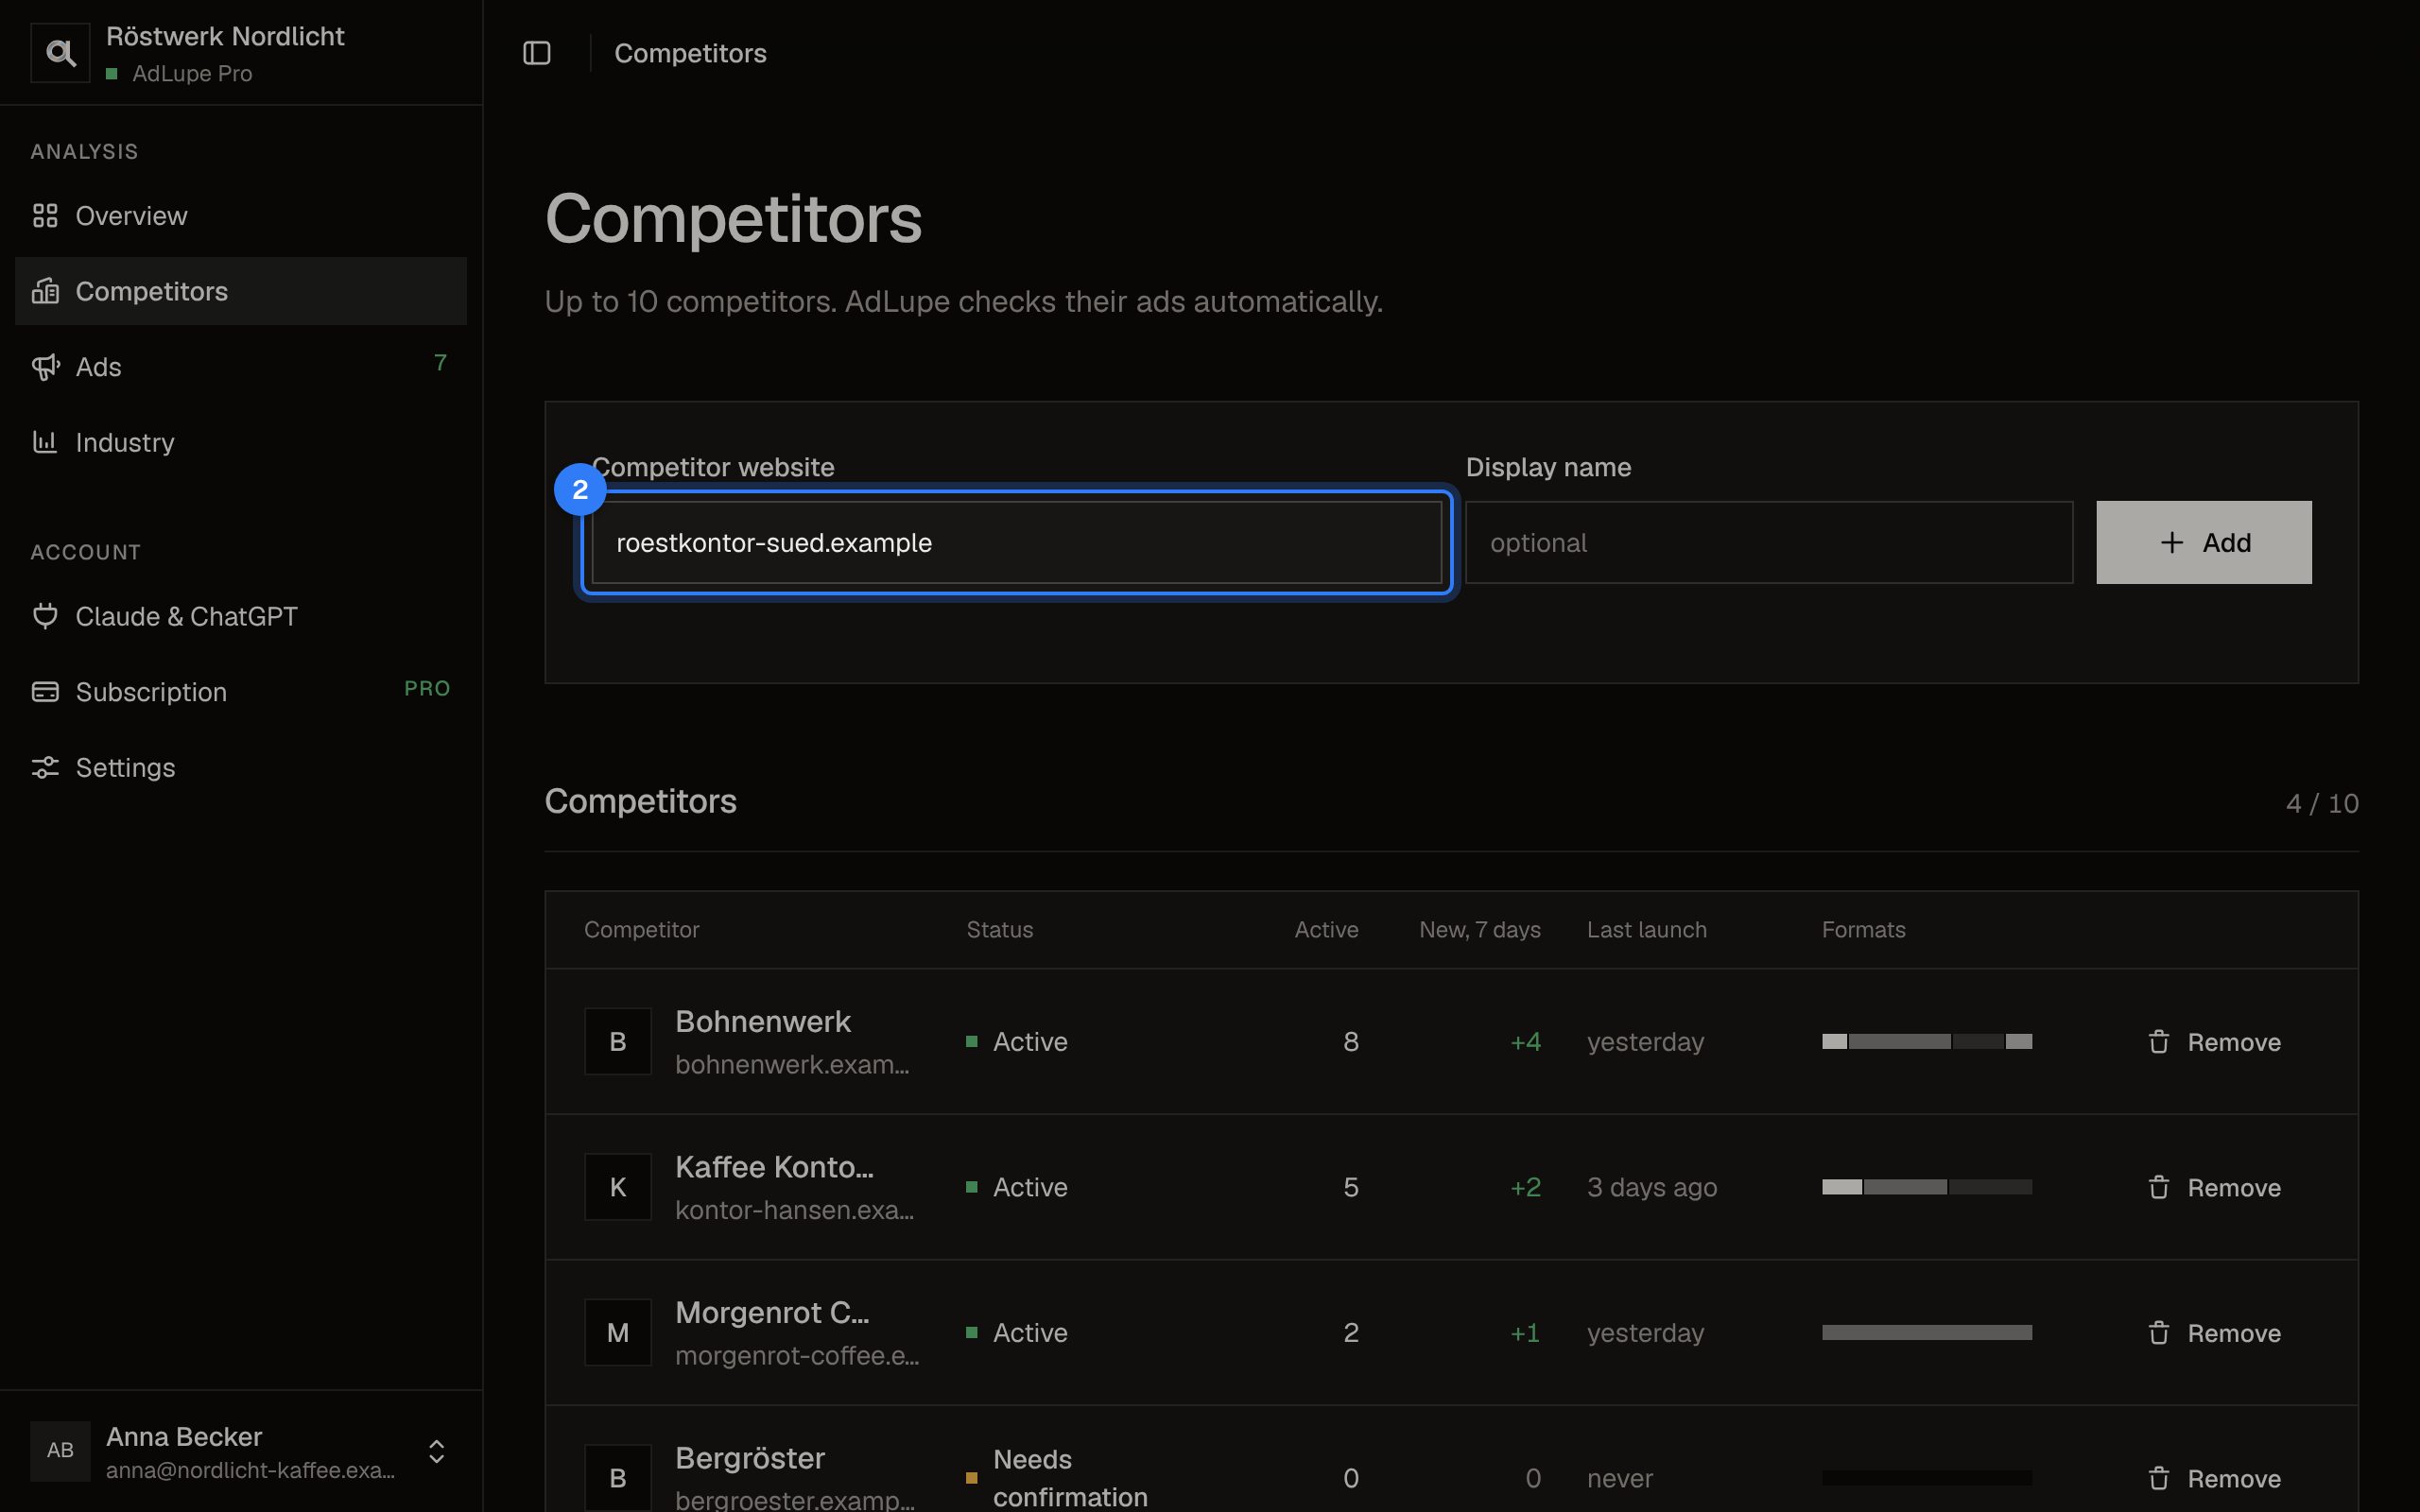Click the Bohnenwerk formats bar

[1926, 1042]
